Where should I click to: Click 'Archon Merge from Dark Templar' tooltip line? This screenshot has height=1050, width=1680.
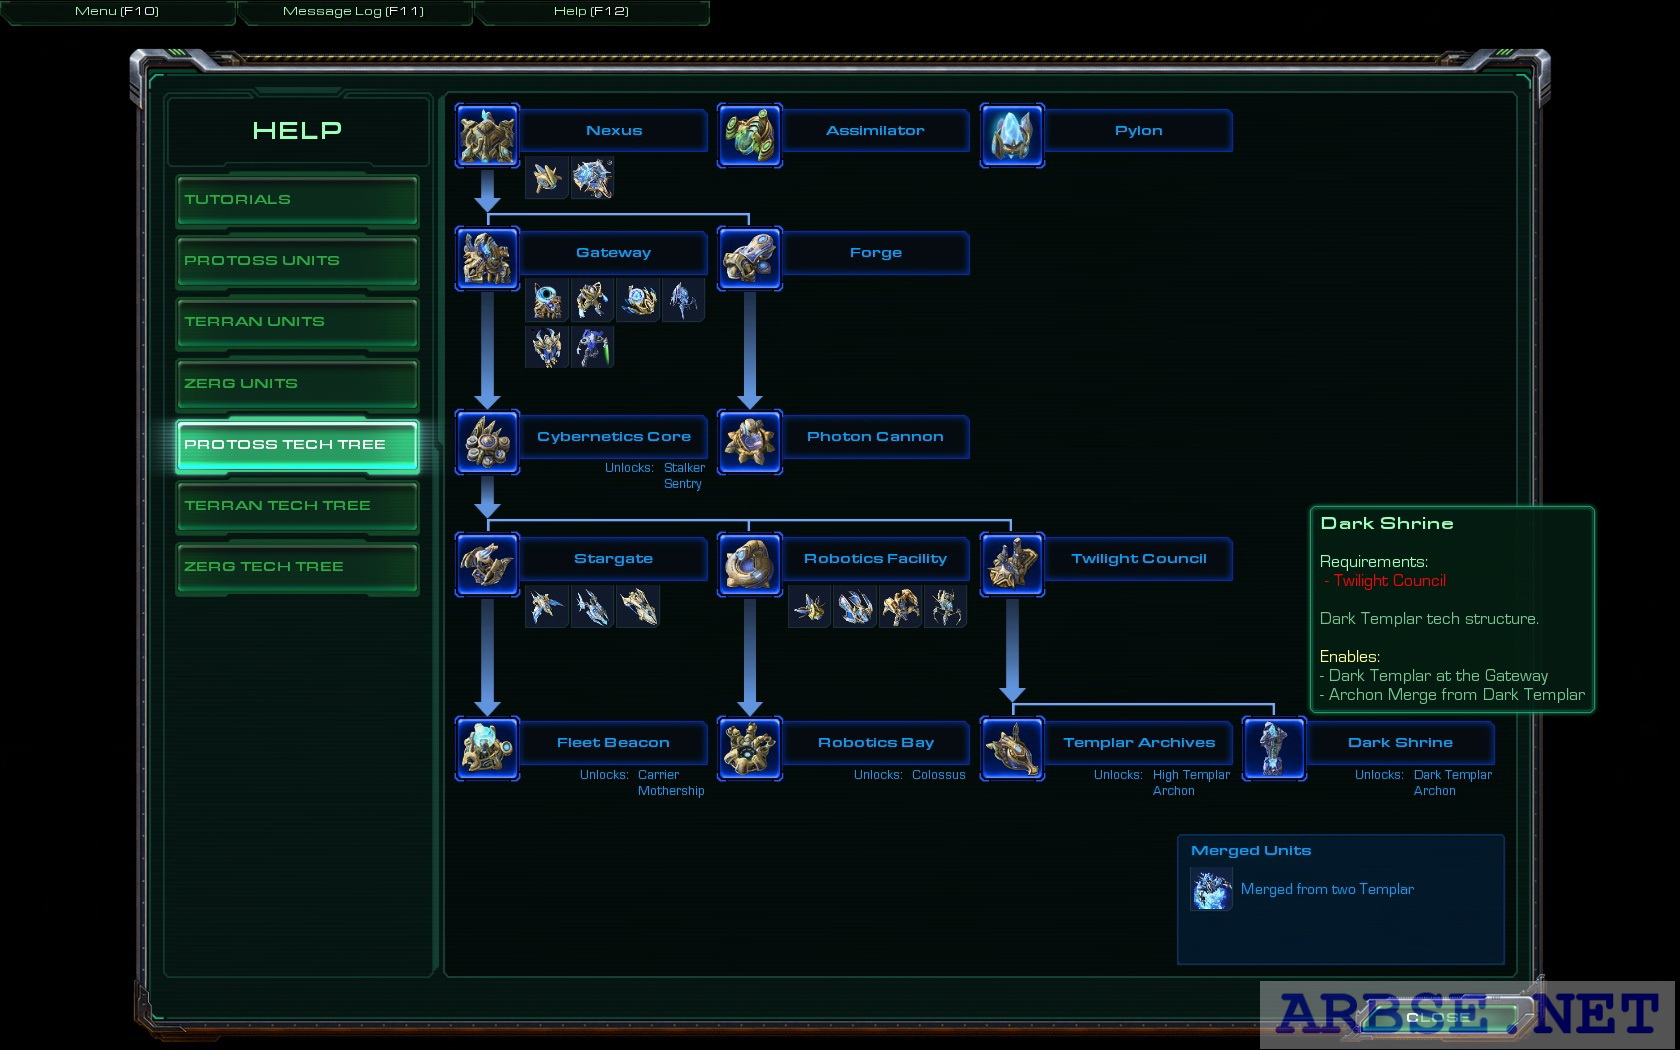1452,695
